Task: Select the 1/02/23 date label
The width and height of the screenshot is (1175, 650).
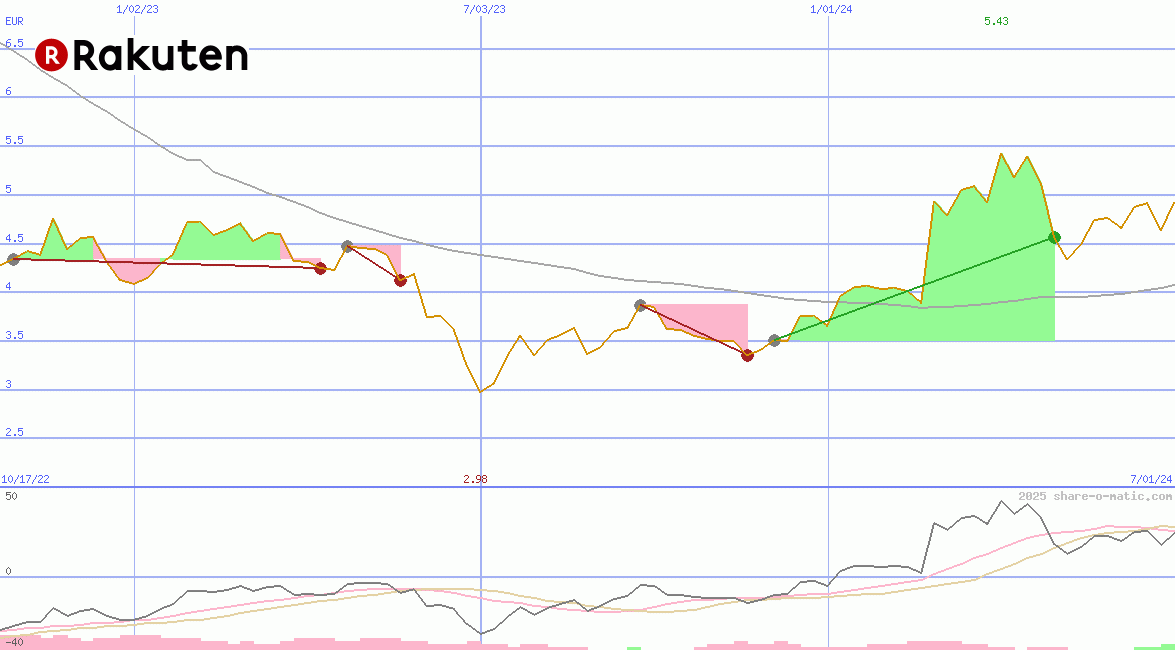Action: [x=136, y=9]
